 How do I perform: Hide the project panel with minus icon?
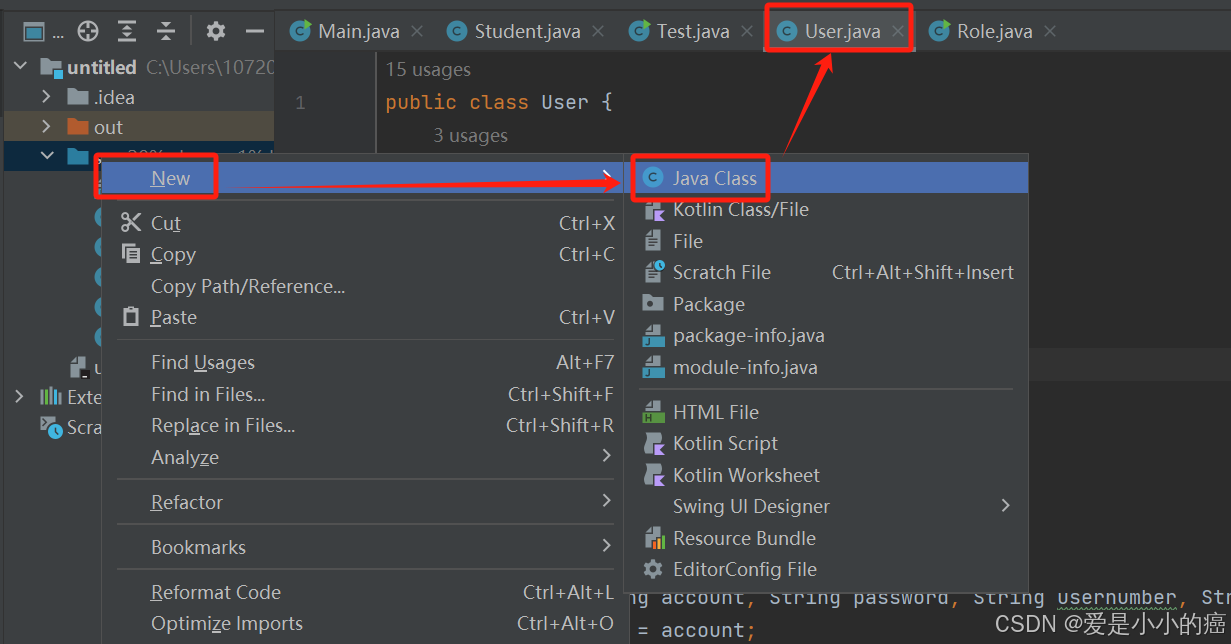[254, 31]
